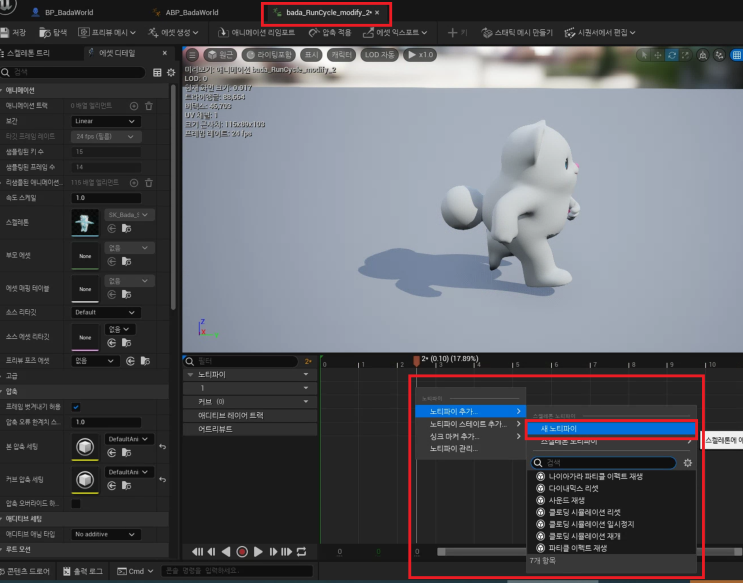This screenshot has height=583, width=743.
Task: Click 애니메이션 리임포트 button
Action: coord(256,33)
